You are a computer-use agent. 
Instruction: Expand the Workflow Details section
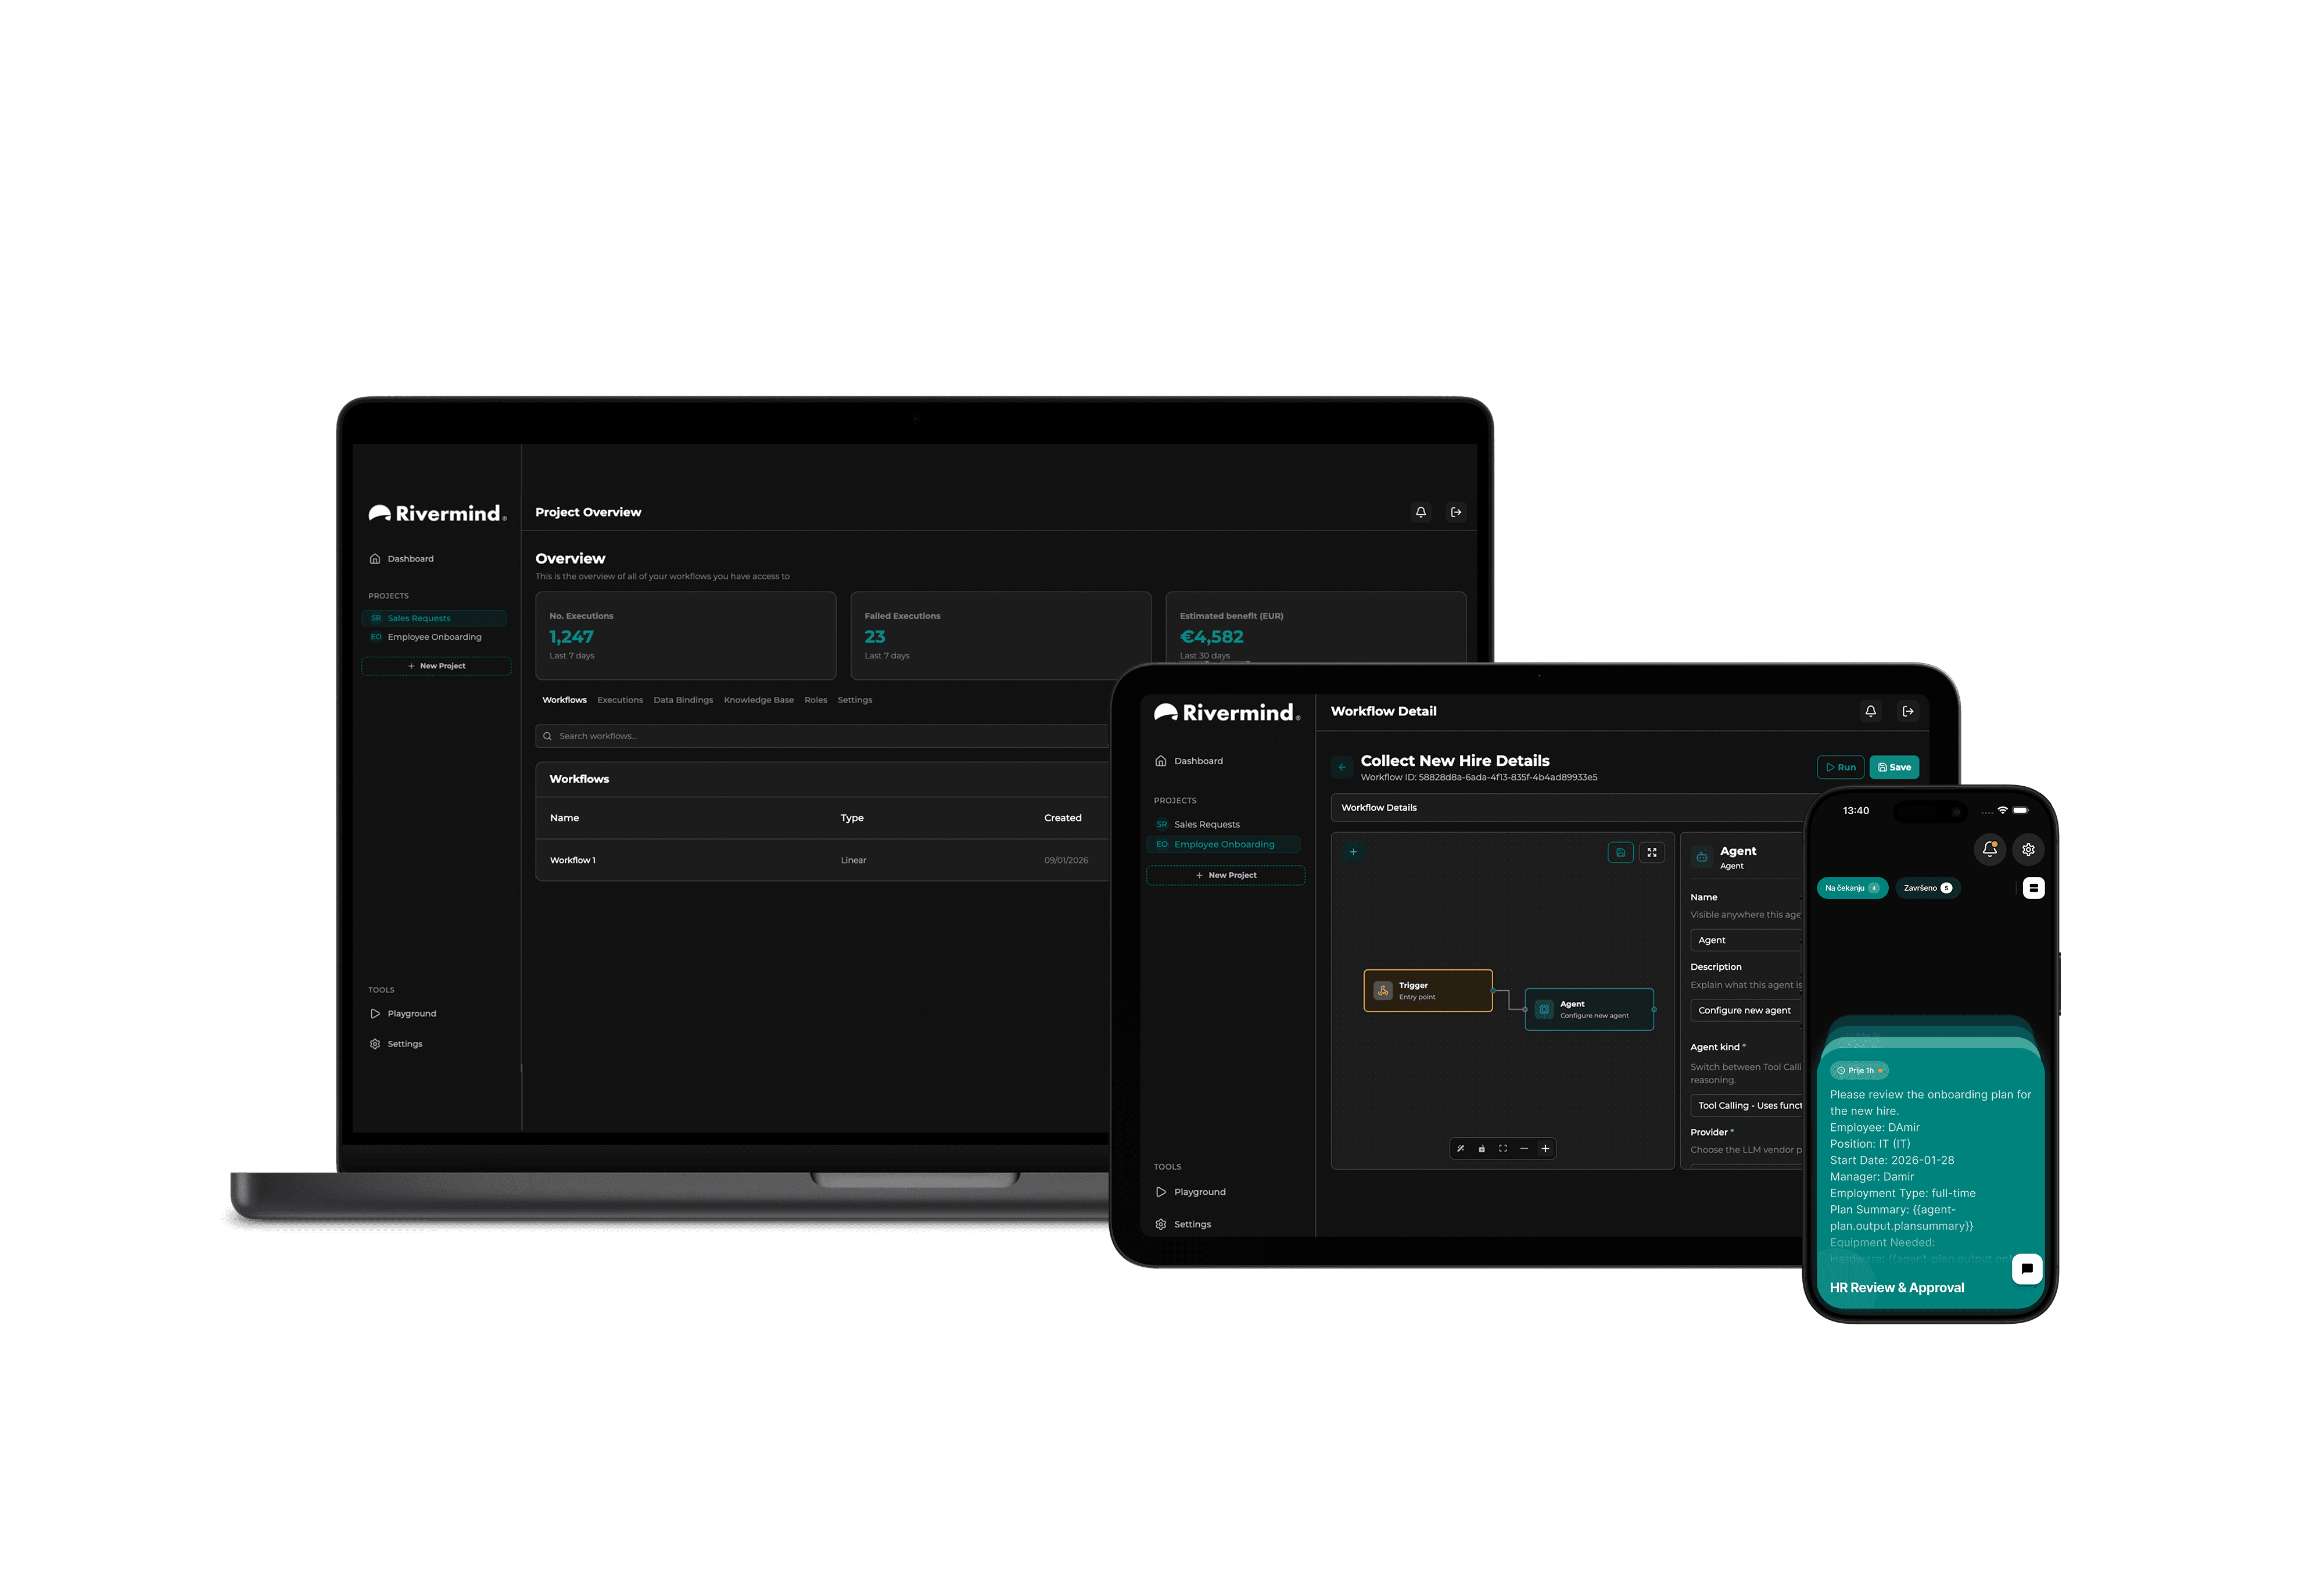point(1380,807)
